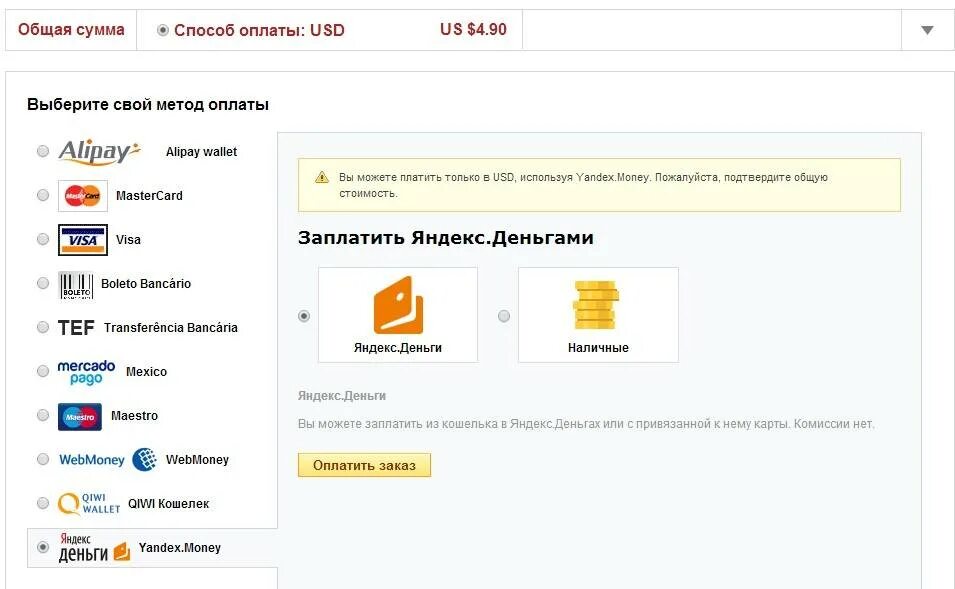Select the Maestro radio button
955x589 pixels.
(43, 415)
